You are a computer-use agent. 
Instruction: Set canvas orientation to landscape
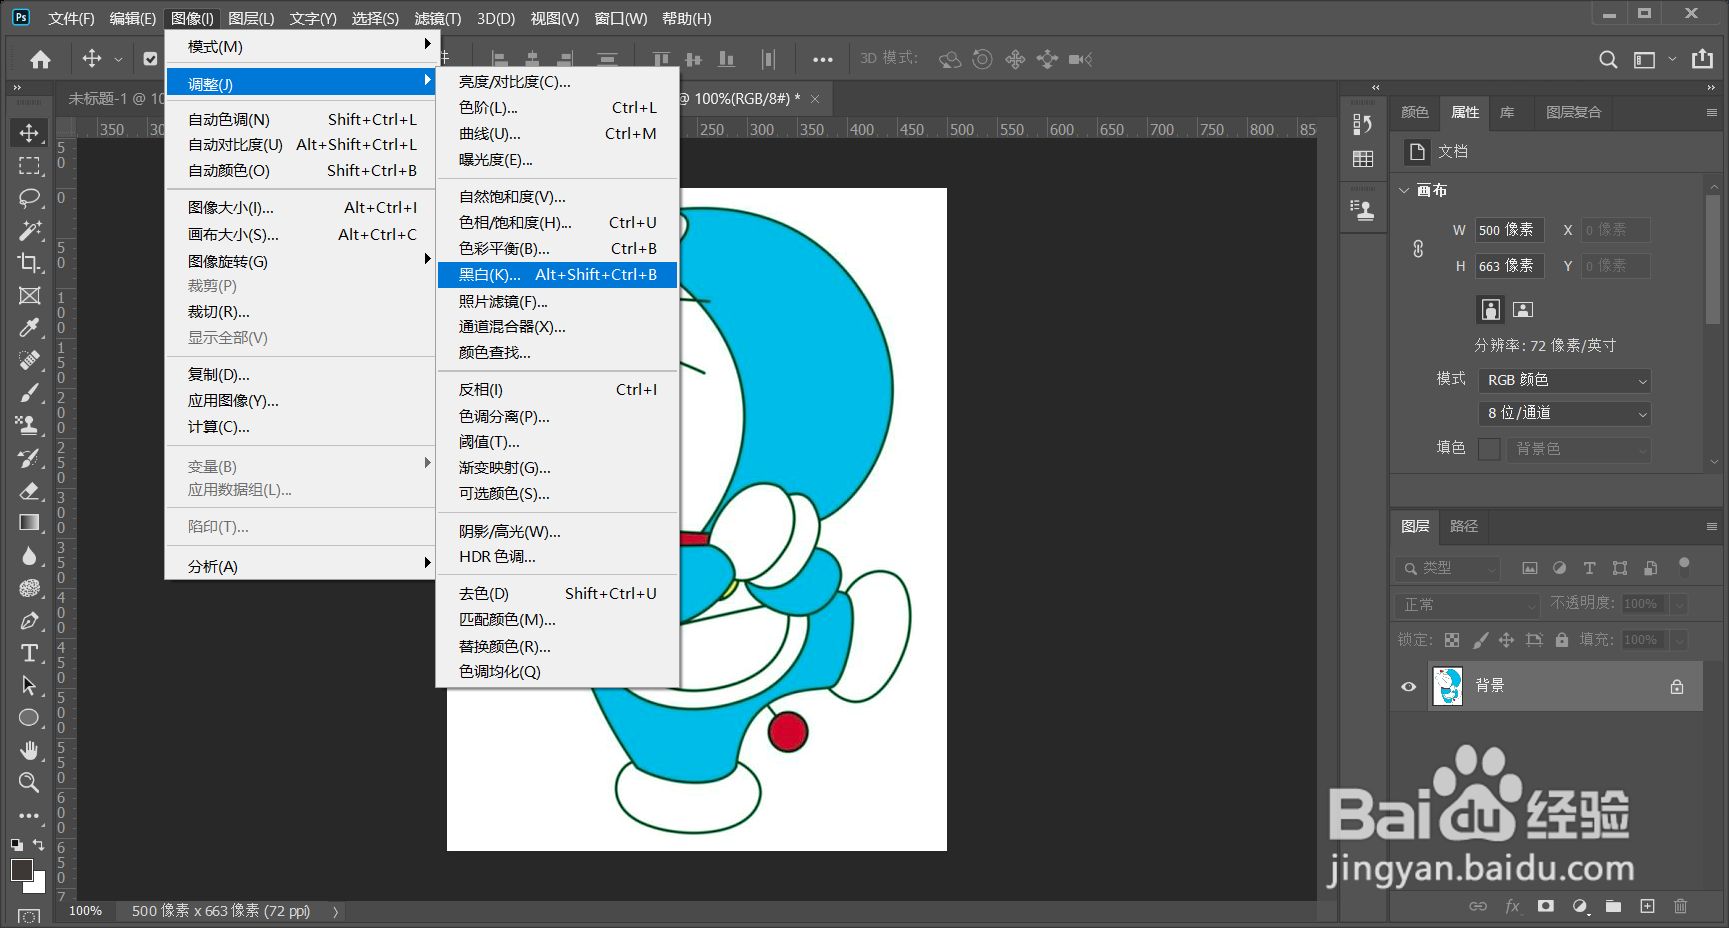click(x=1523, y=310)
